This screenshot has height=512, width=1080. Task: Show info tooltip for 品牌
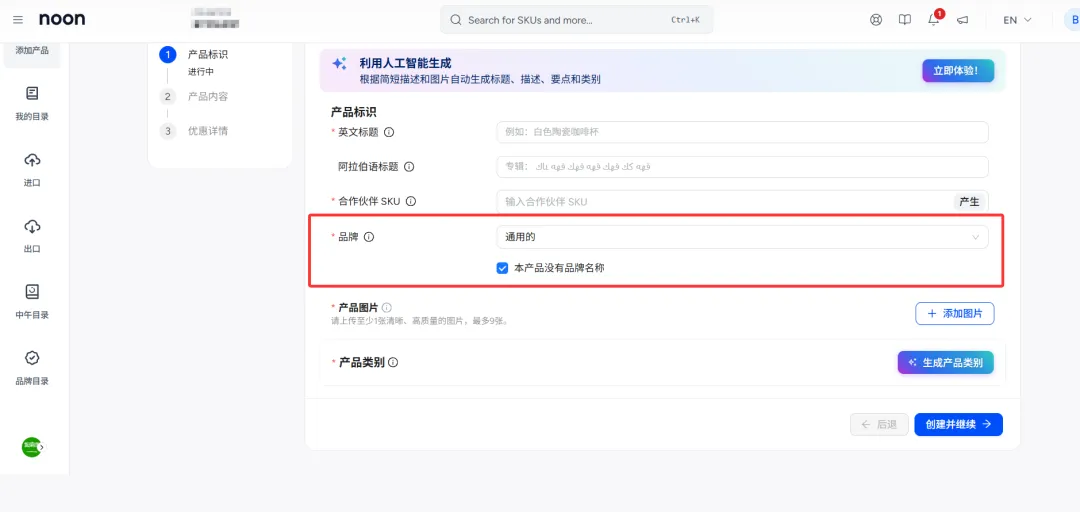[368, 237]
